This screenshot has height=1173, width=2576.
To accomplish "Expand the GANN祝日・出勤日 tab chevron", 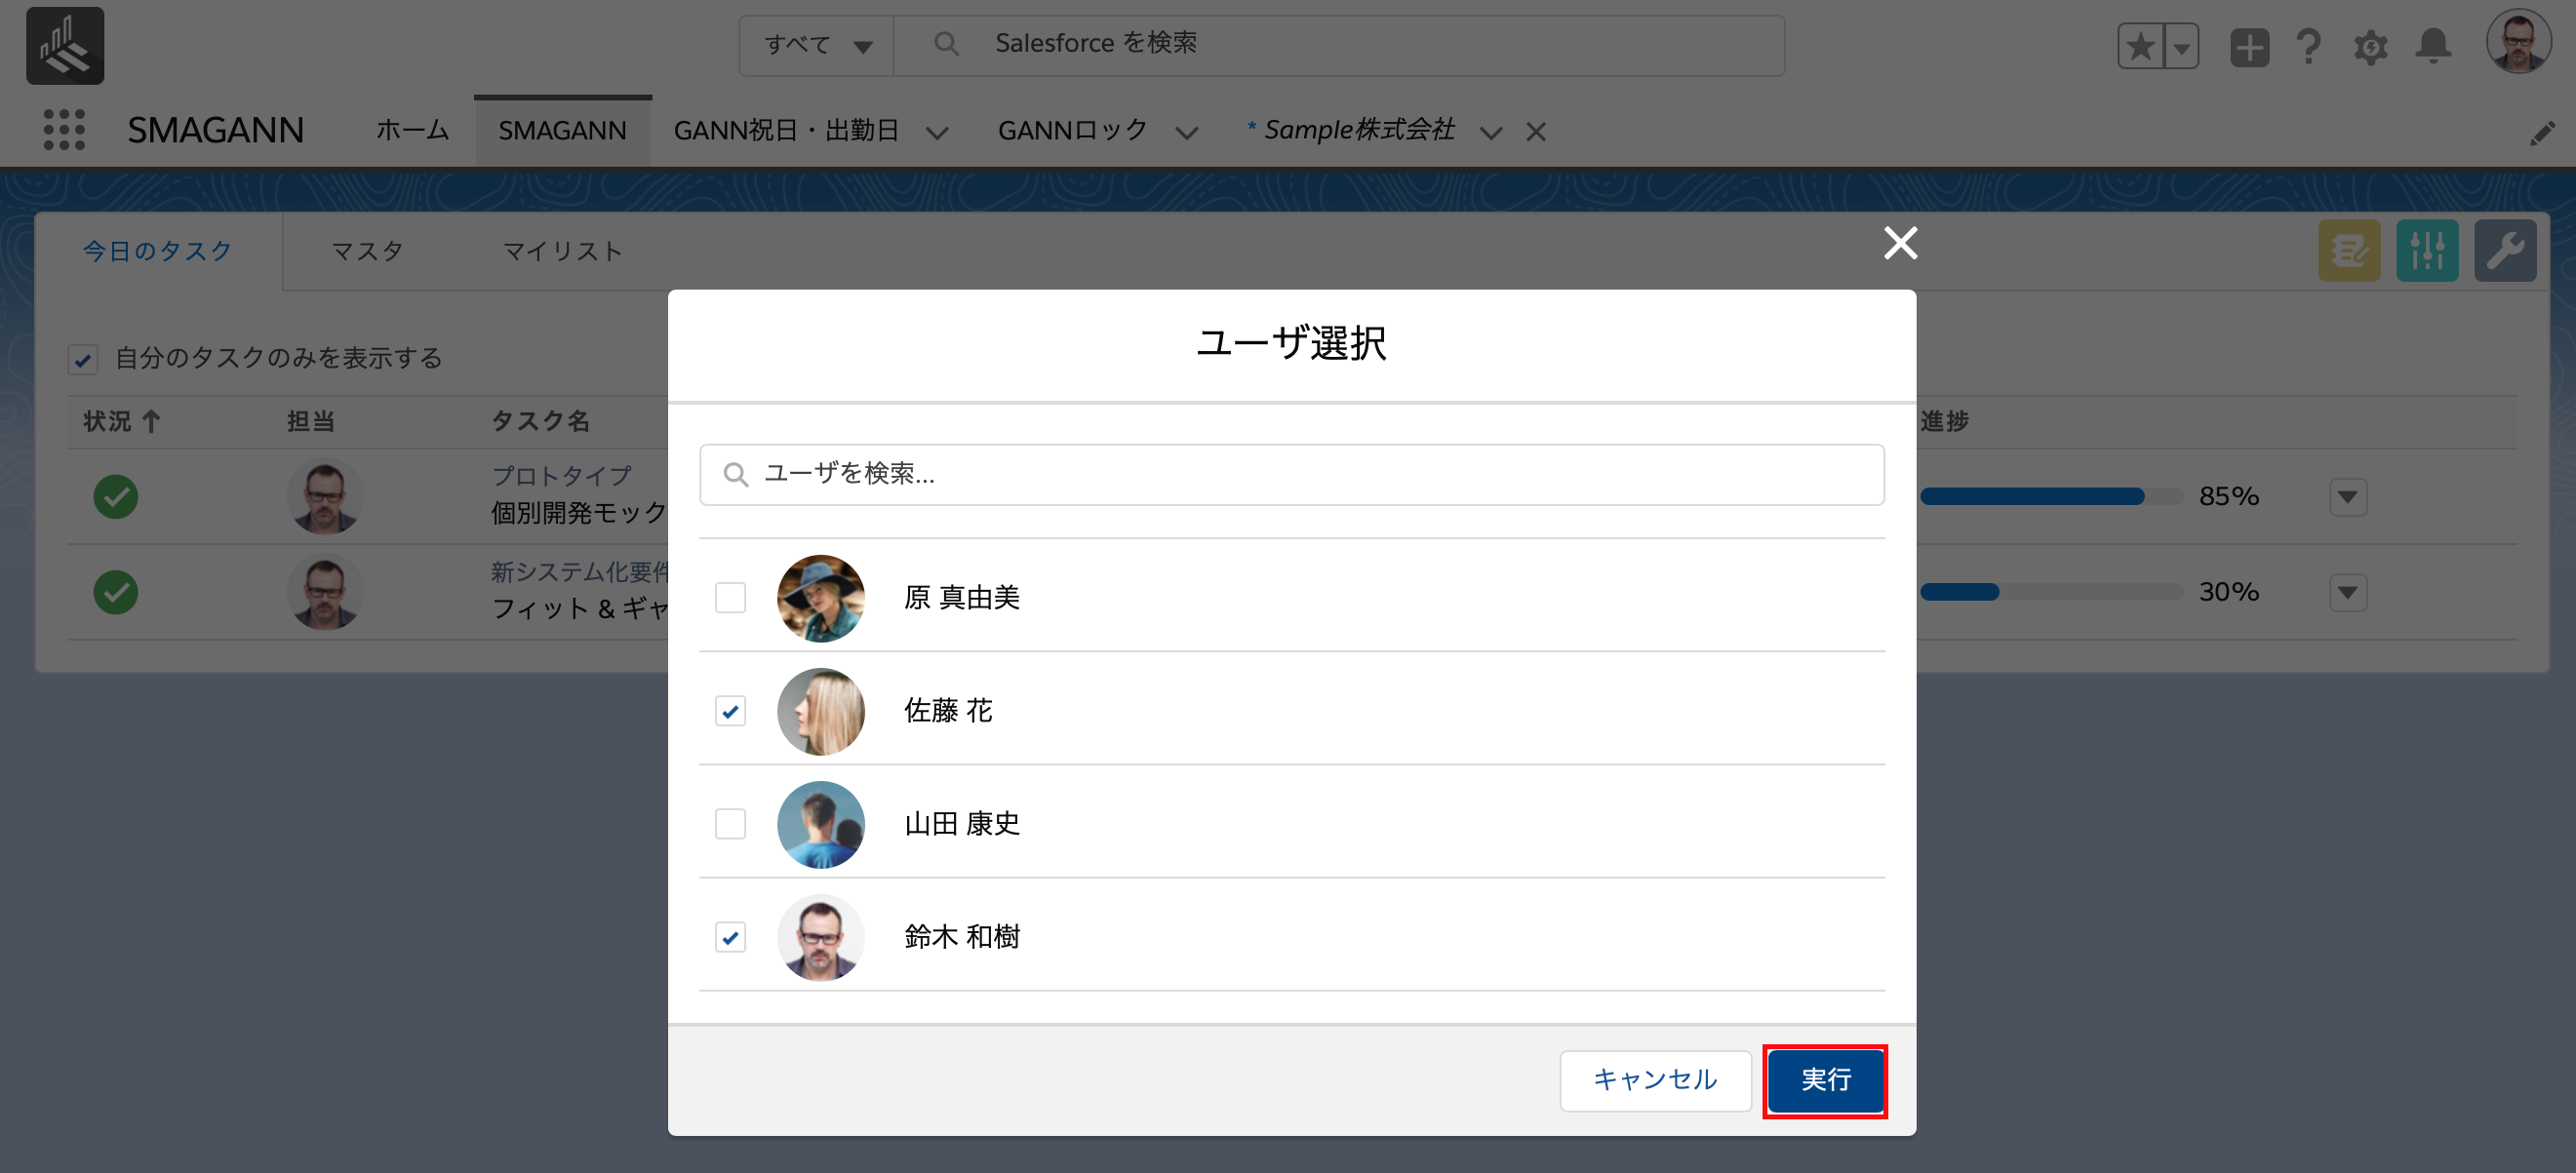I will pos(937,132).
